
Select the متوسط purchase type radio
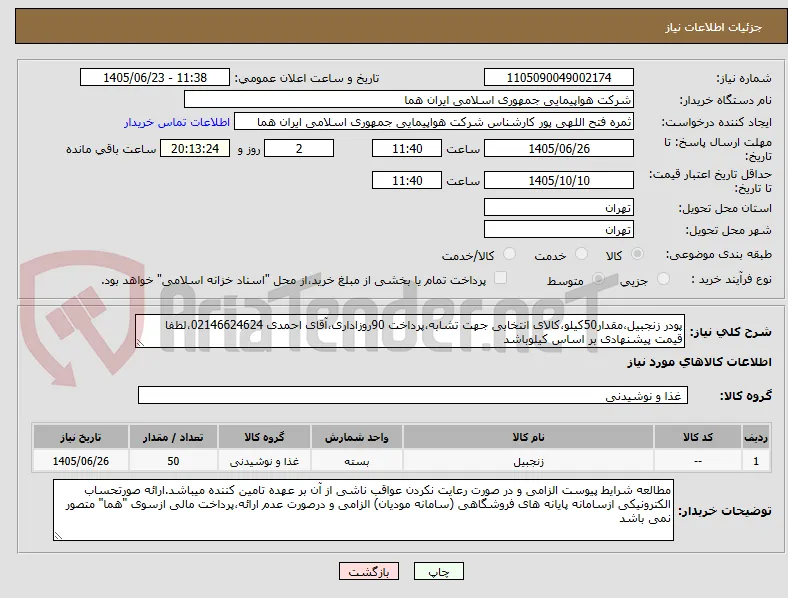coord(598,278)
